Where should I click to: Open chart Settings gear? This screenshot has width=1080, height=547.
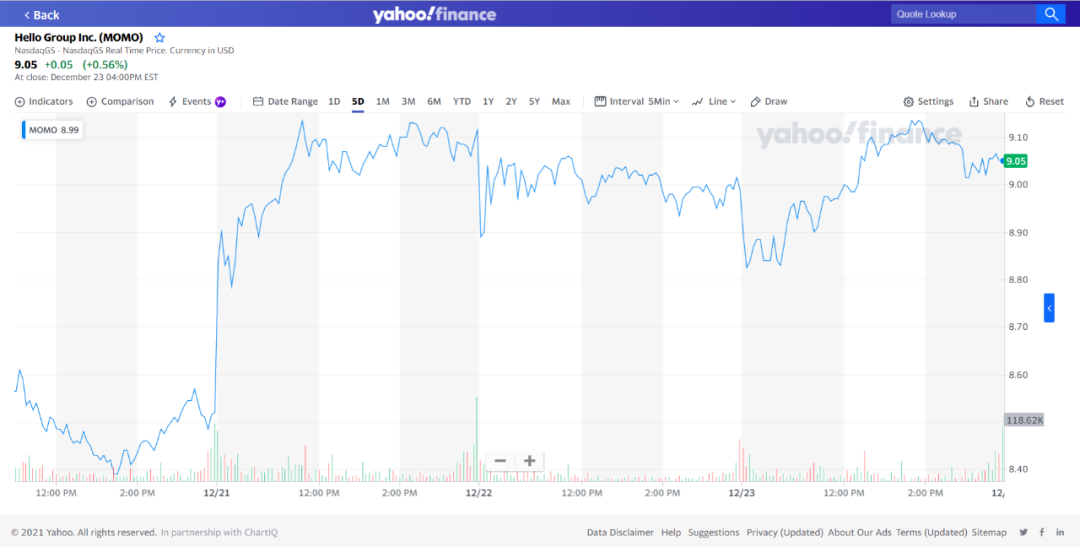pos(928,102)
